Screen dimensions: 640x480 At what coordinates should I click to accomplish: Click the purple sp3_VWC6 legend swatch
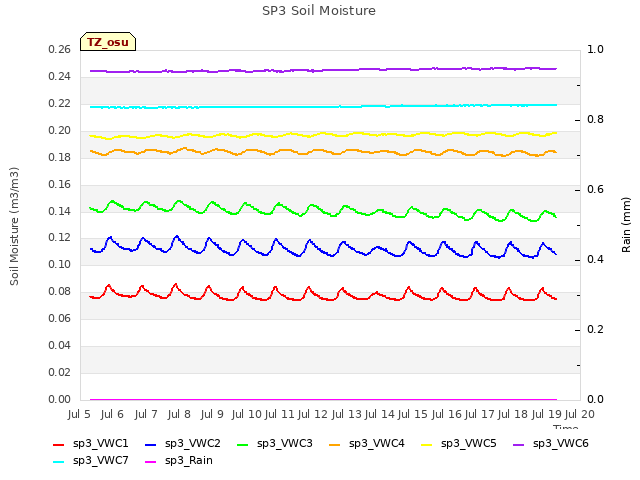point(519,444)
